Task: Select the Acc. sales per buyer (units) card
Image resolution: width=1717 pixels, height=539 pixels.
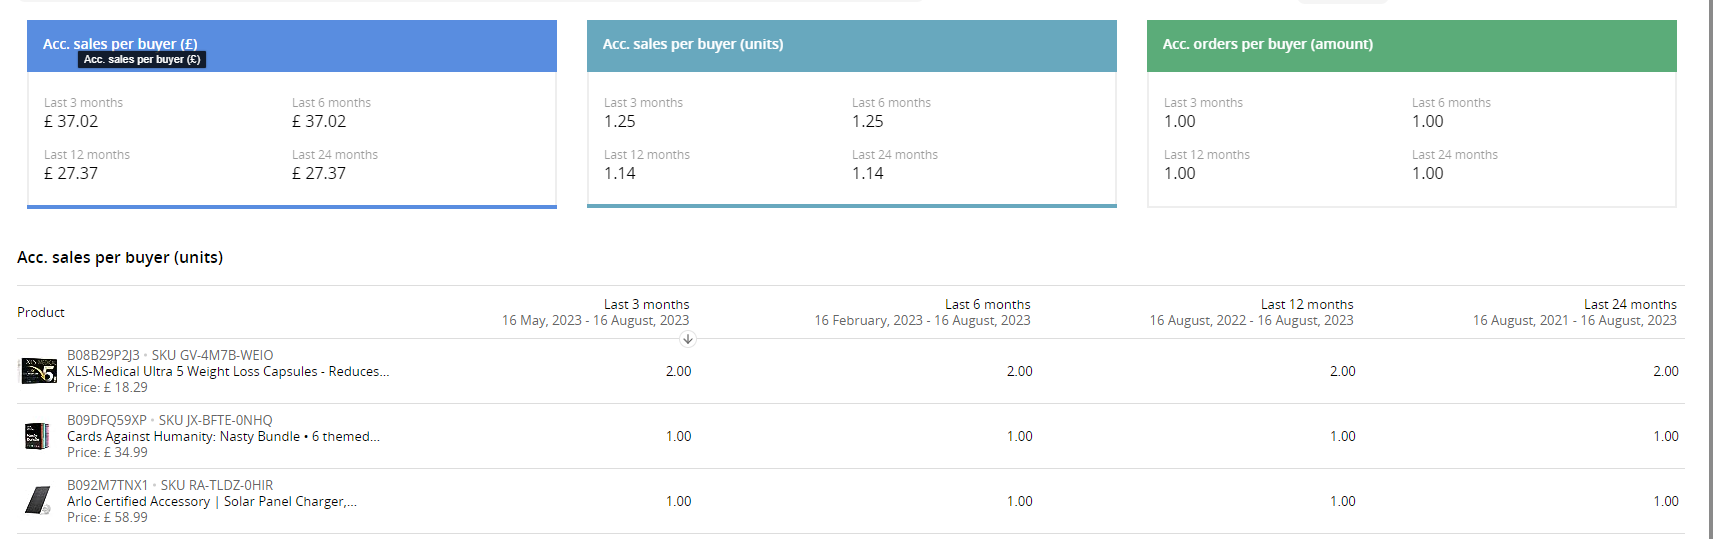Action: pos(851,45)
